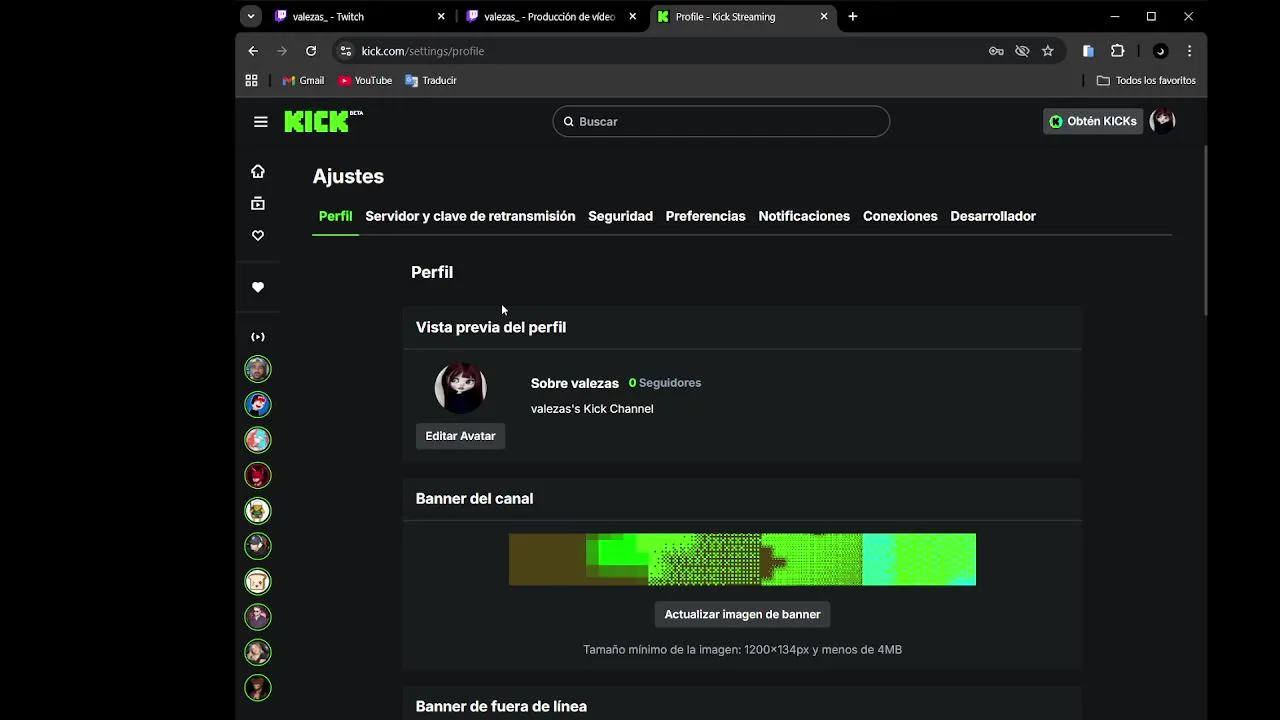Open the red devil channel avatar

click(258, 475)
